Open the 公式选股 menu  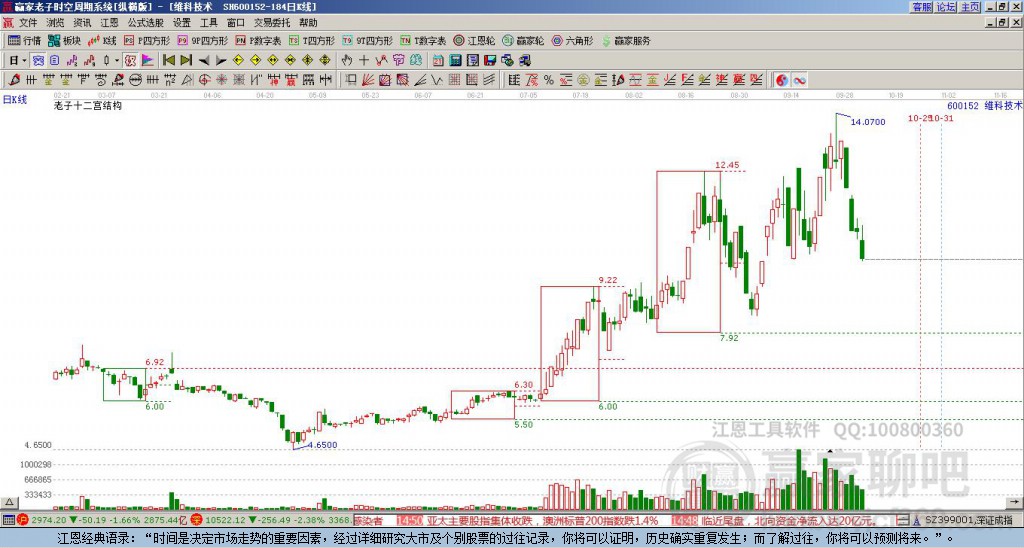[146, 23]
